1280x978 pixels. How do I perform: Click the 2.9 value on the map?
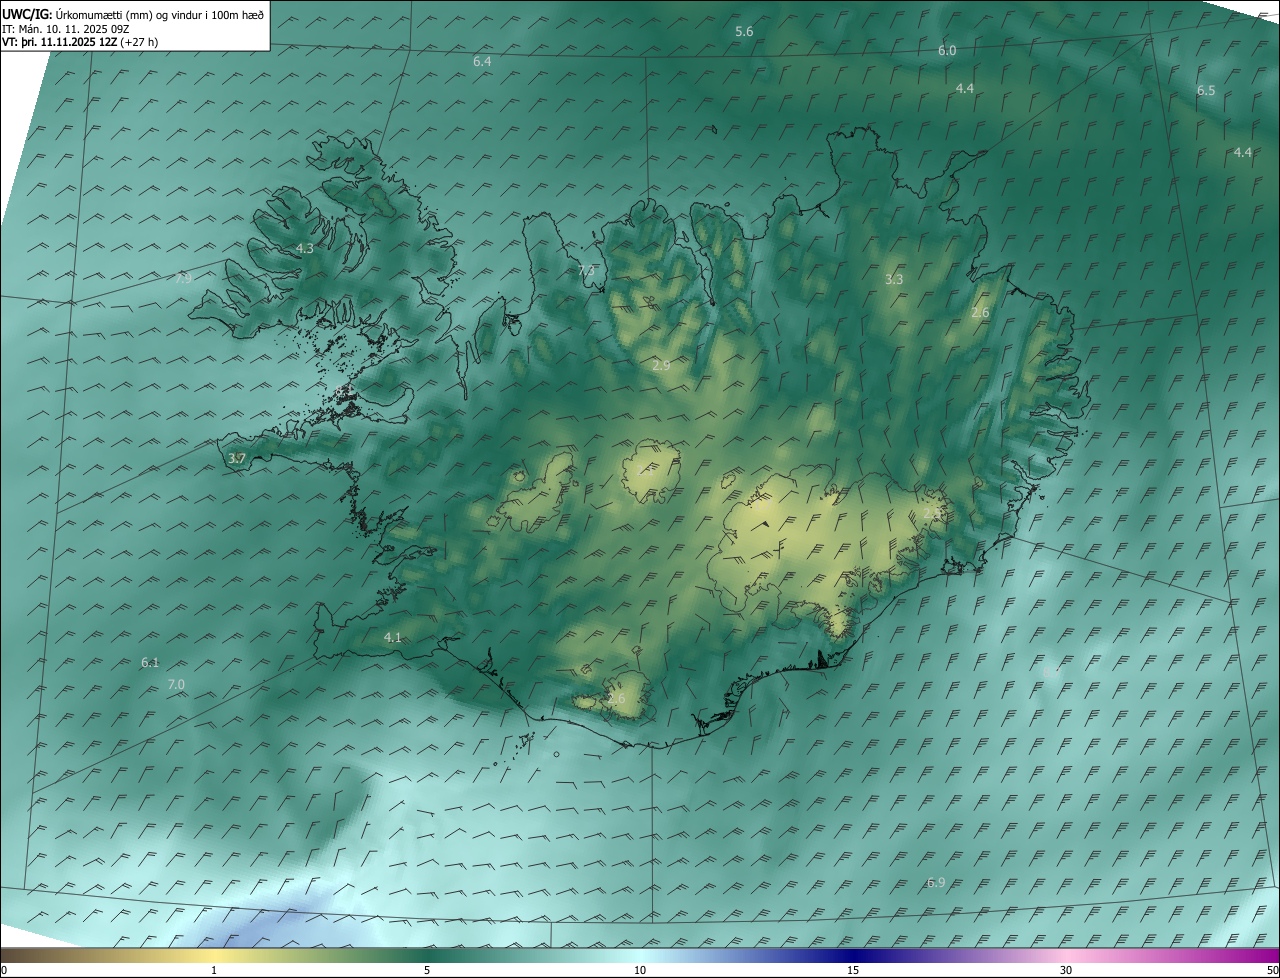(x=661, y=366)
